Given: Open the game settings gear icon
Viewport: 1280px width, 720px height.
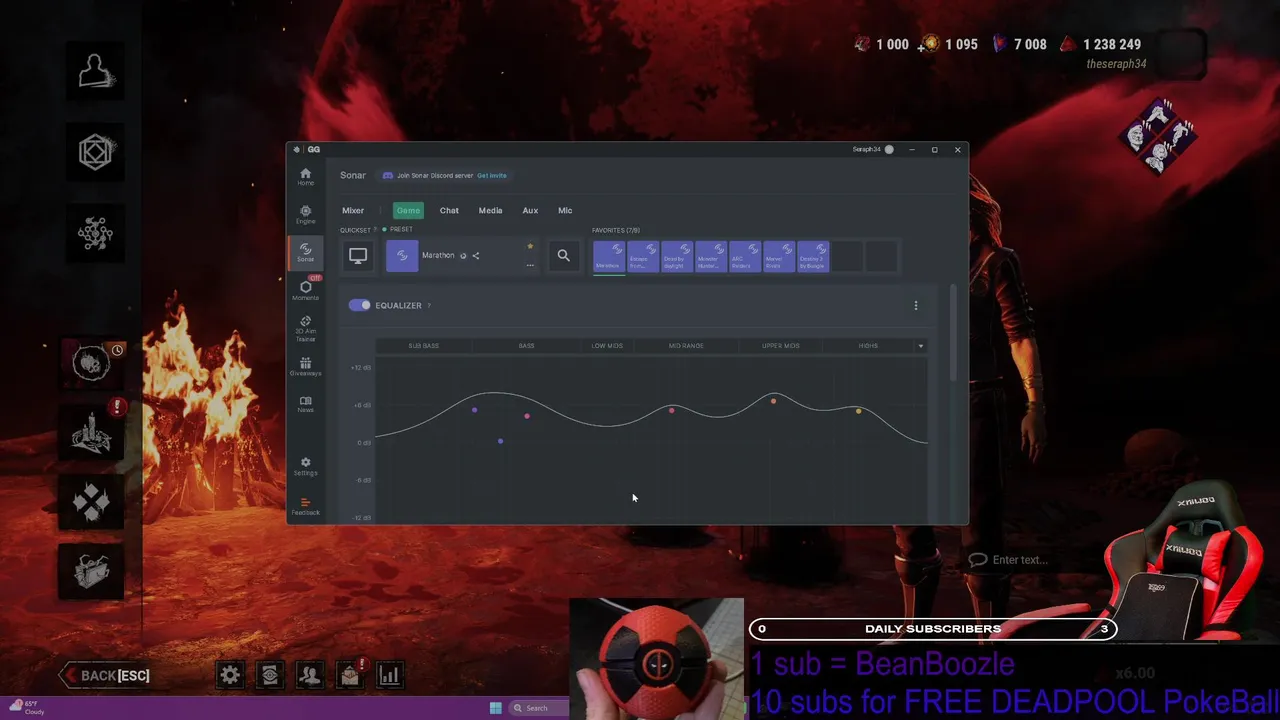Looking at the screenshot, I should [230, 675].
